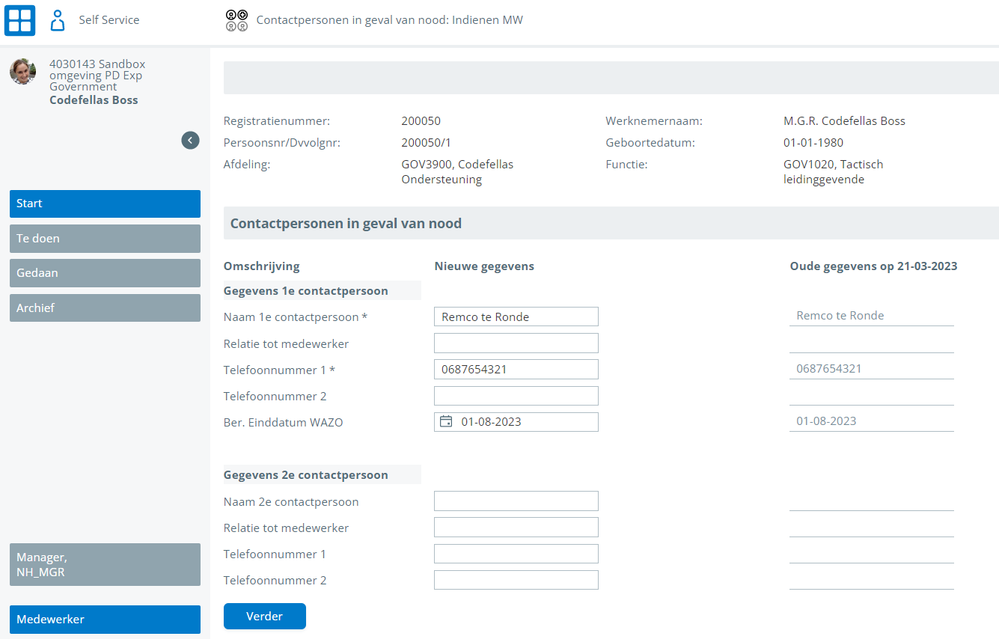Click the Naam 2e contactpersoon field
The height and width of the screenshot is (639, 999).
click(516, 502)
